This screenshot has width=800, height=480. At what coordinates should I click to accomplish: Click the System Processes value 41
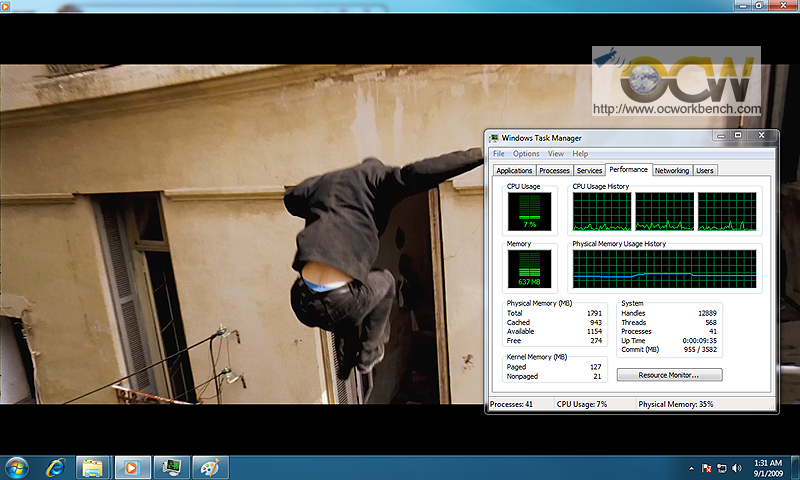point(713,331)
